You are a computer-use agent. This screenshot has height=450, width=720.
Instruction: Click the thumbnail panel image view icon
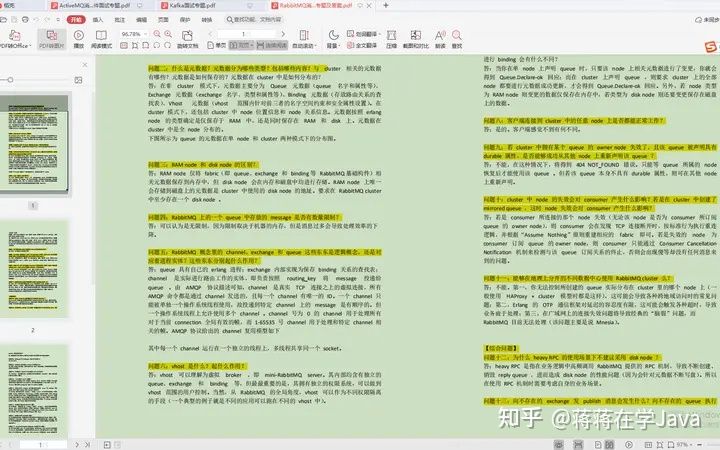(79, 80)
